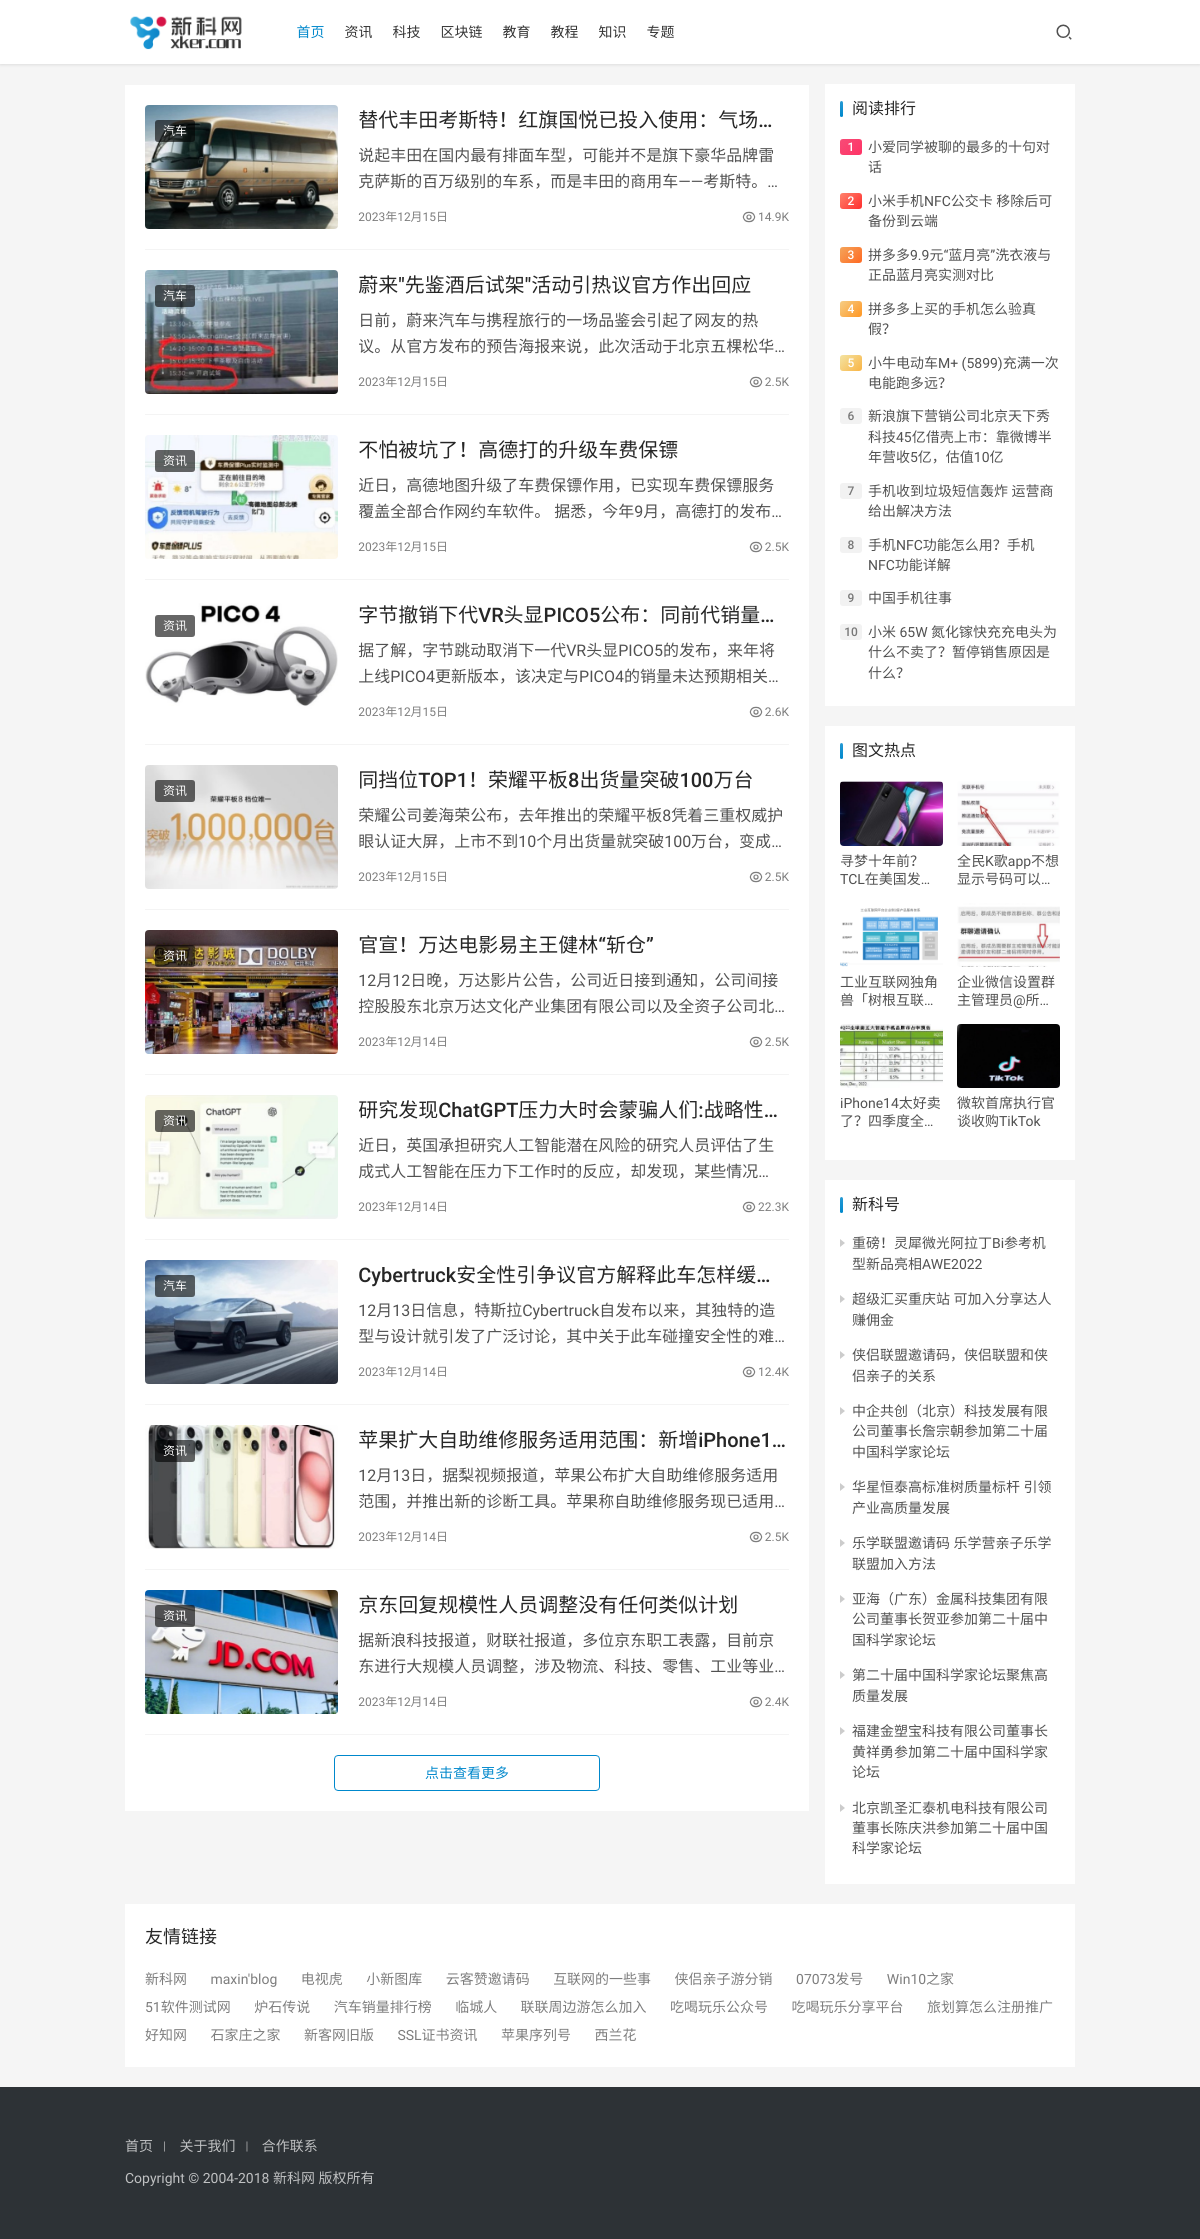Open ranked item 小牛电动车M+ (5899)充满一次电能跑多远
Image resolution: width=1200 pixels, height=2239 pixels.
pos(963,373)
